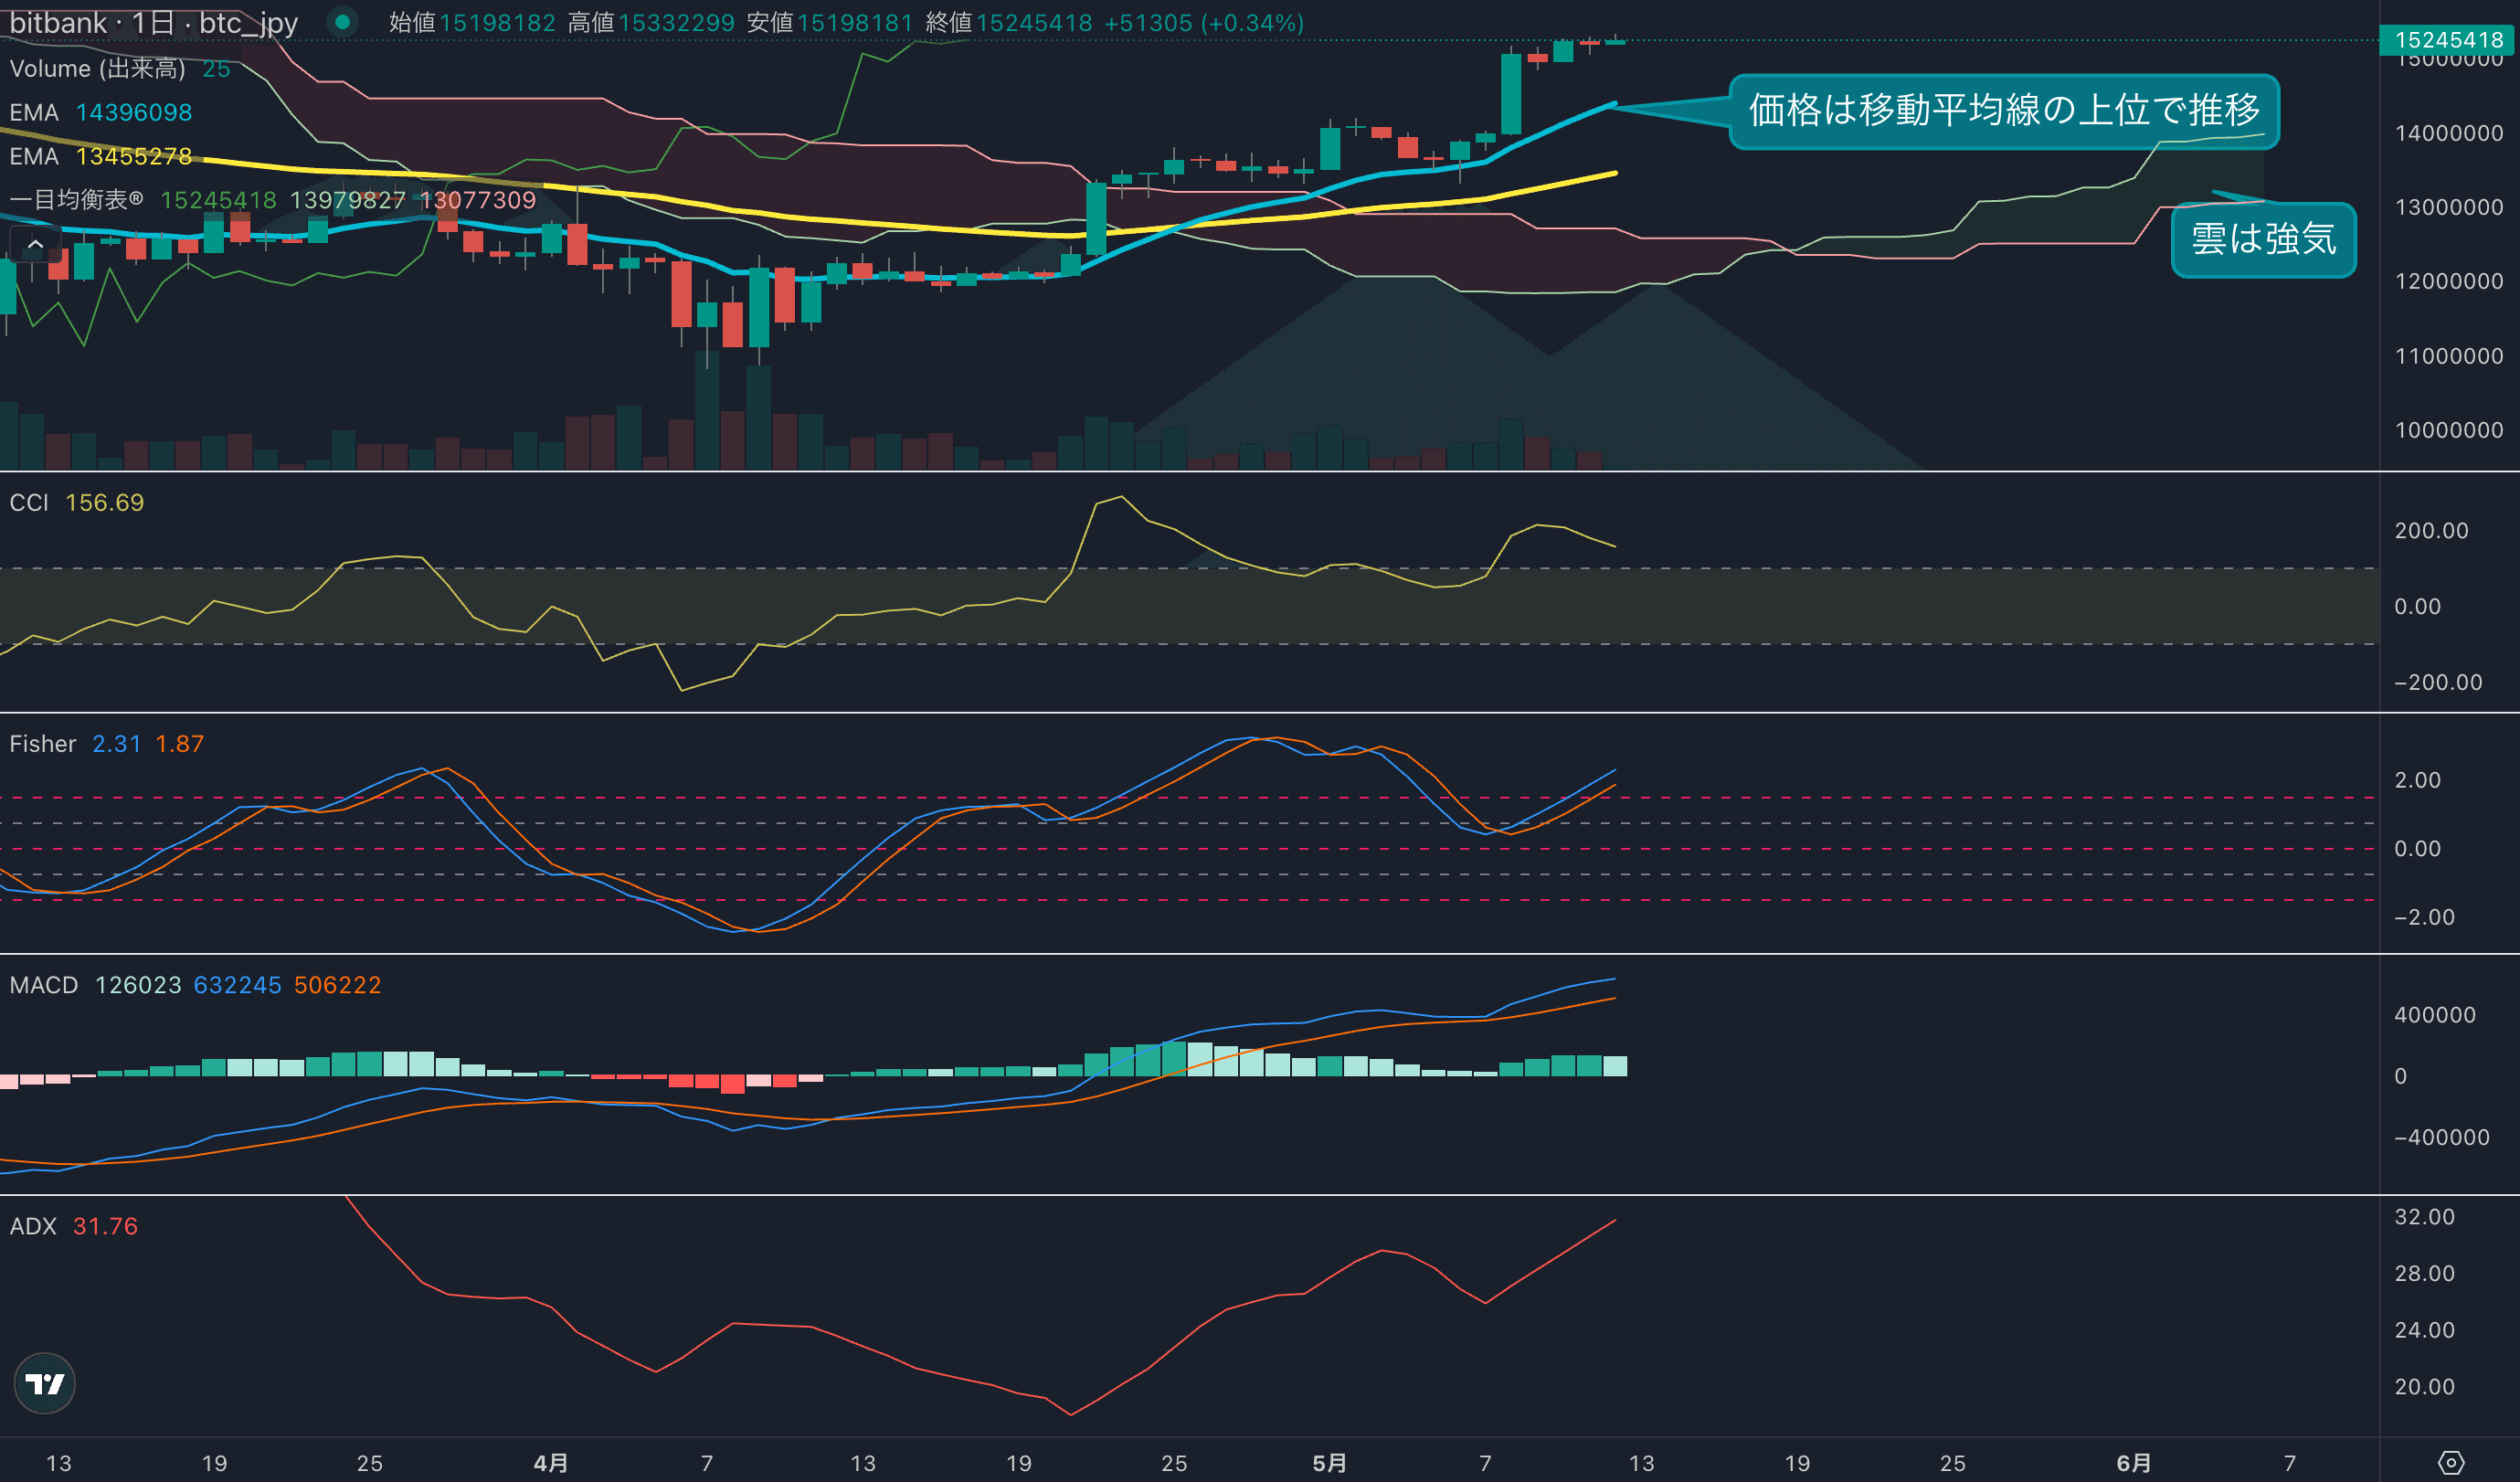Click the bitbank btc_jpy symbol title
The width and height of the screenshot is (2520, 1482).
153,22
